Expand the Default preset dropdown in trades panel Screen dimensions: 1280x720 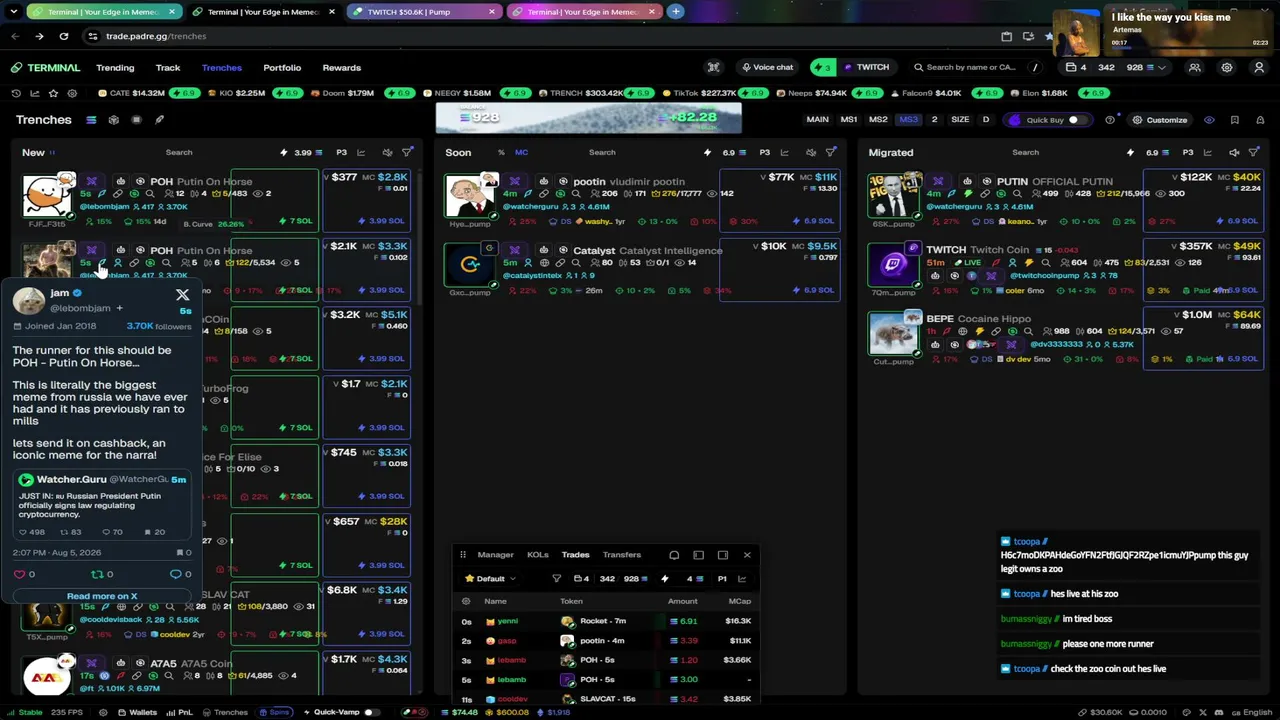click(491, 579)
